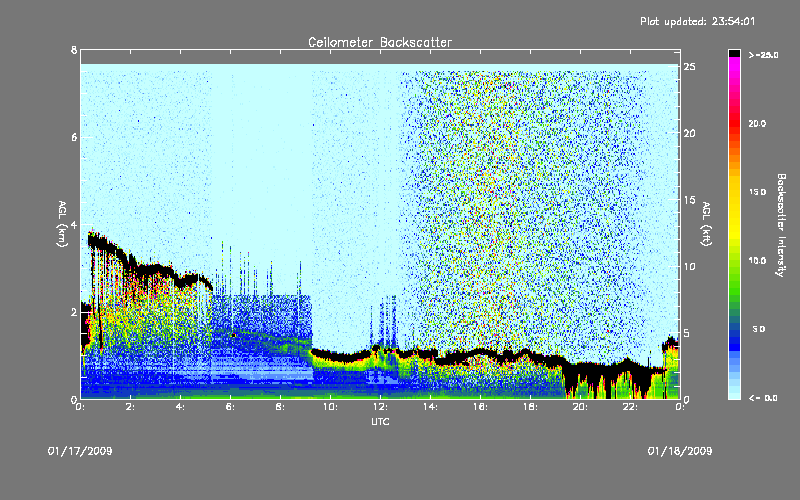
Task: Pick the pale cyan colorbar bottom band
Action: point(734,395)
